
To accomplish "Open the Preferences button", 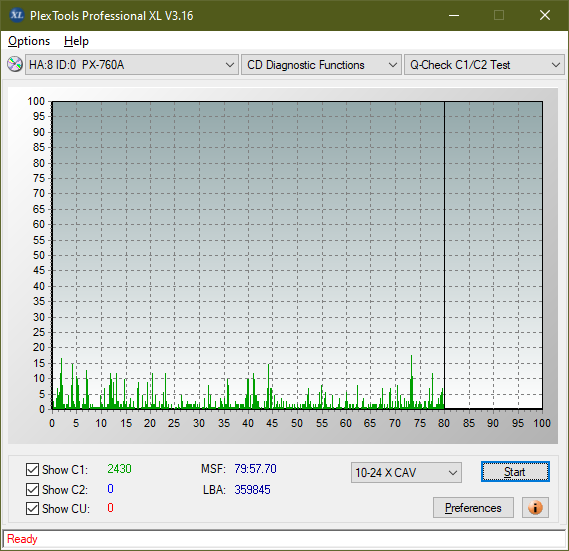I will (x=473, y=507).
